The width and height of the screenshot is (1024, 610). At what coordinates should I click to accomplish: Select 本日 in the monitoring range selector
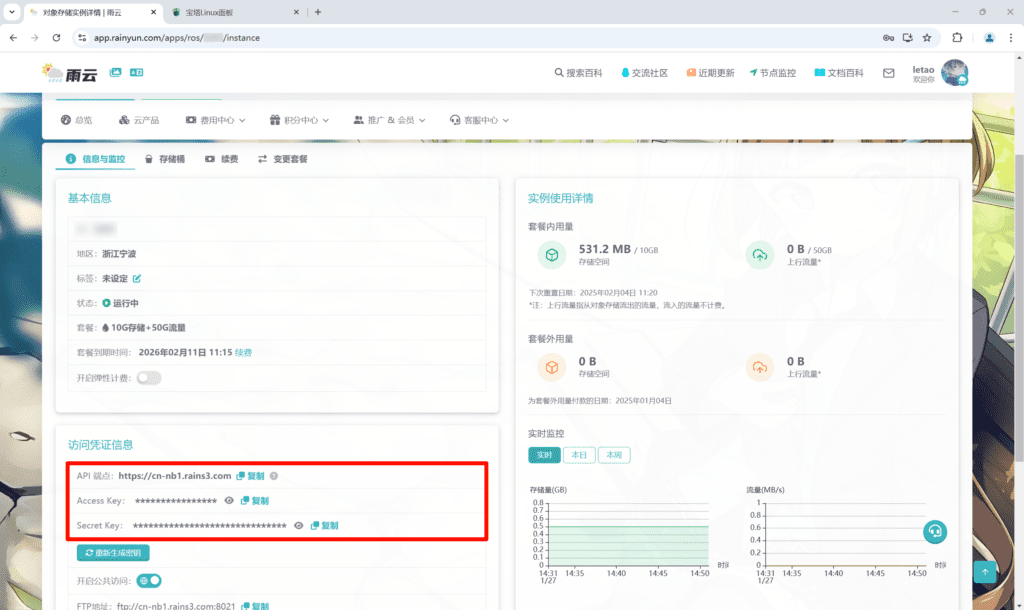tap(579, 455)
